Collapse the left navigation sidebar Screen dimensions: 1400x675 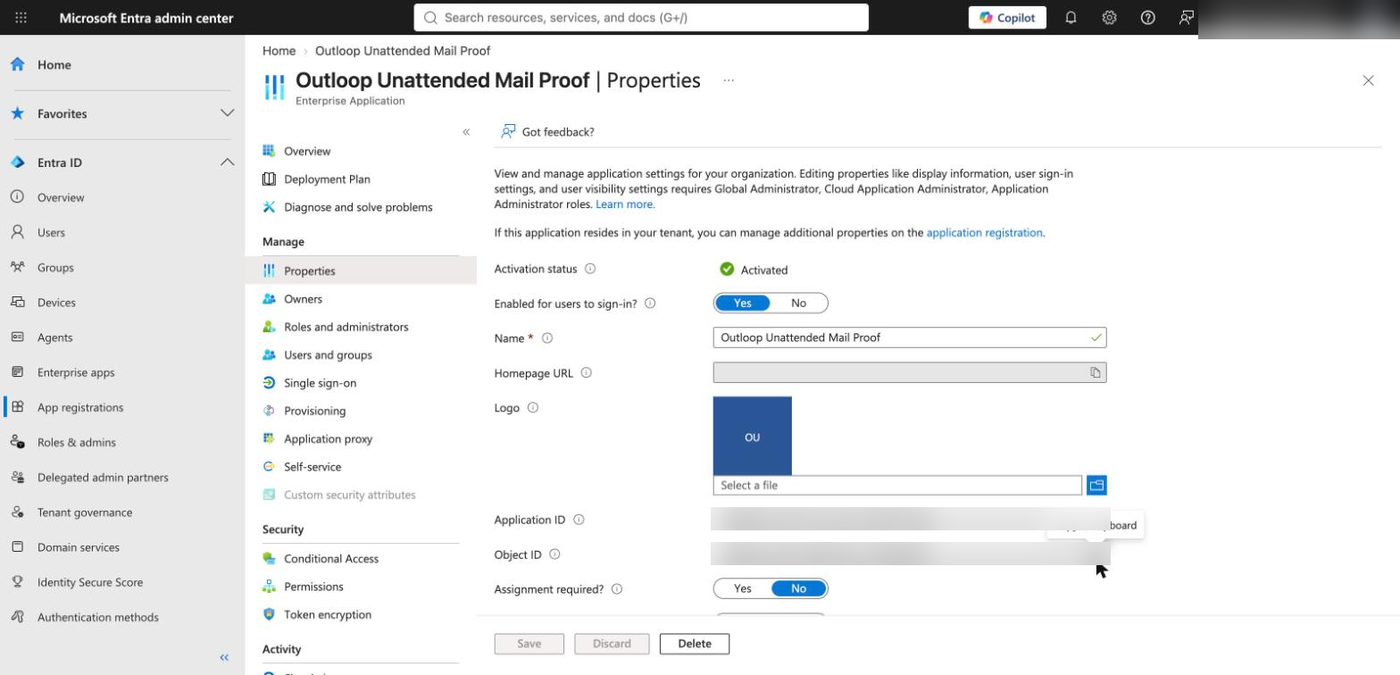pyautogui.click(x=224, y=657)
